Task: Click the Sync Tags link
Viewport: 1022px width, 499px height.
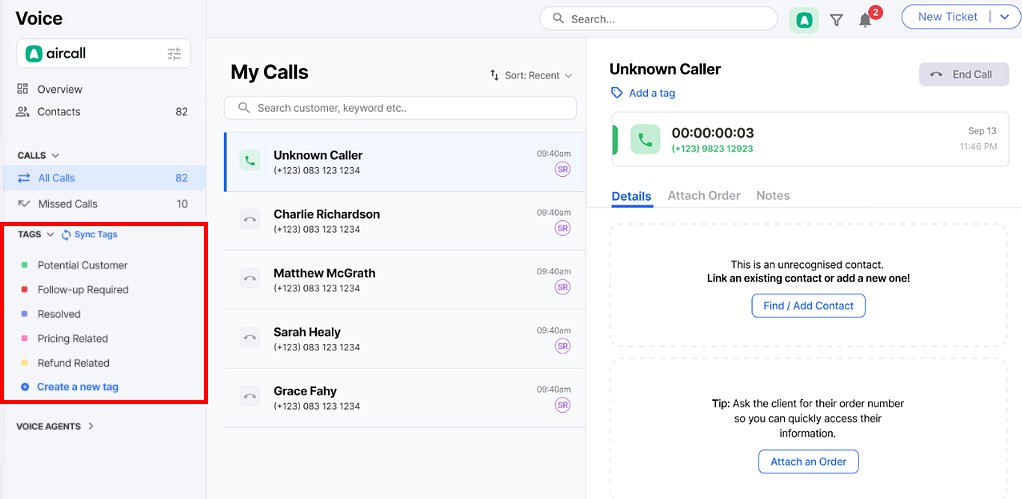Action: [x=96, y=235]
